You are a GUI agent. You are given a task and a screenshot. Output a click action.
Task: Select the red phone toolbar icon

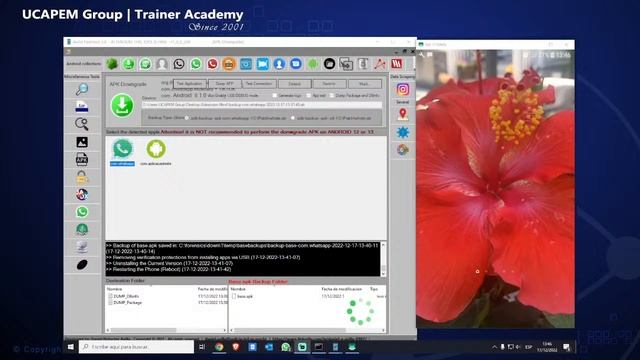212,64
